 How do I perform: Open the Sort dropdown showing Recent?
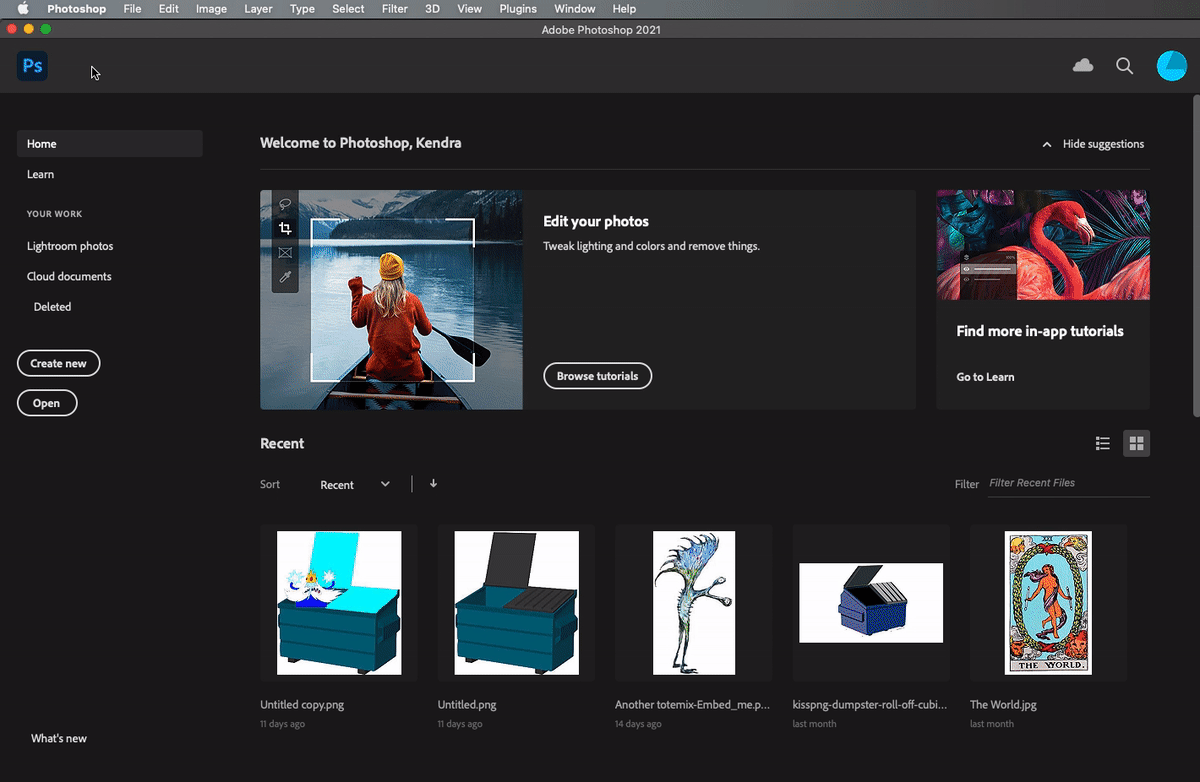pos(355,485)
